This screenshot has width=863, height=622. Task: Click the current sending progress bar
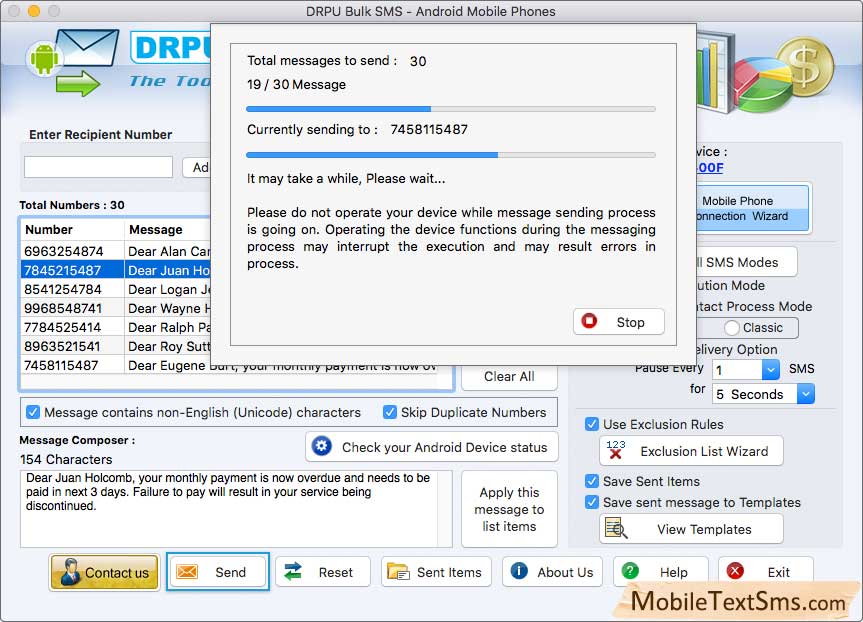pyautogui.click(x=451, y=155)
